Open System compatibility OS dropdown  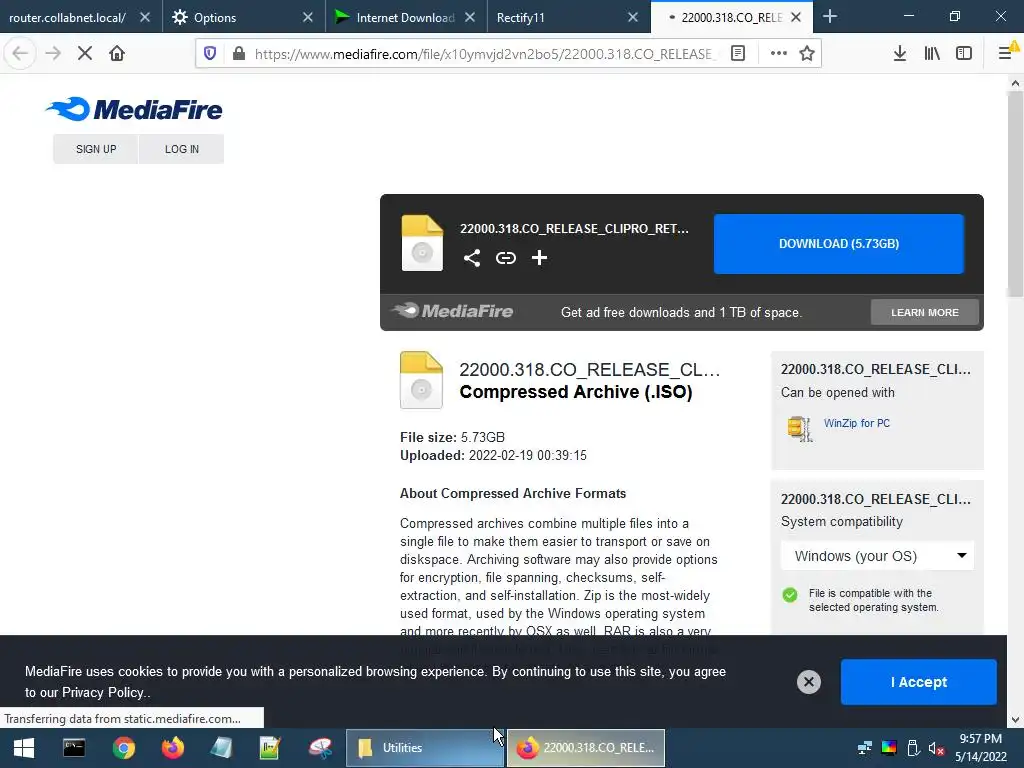(877, 556)
